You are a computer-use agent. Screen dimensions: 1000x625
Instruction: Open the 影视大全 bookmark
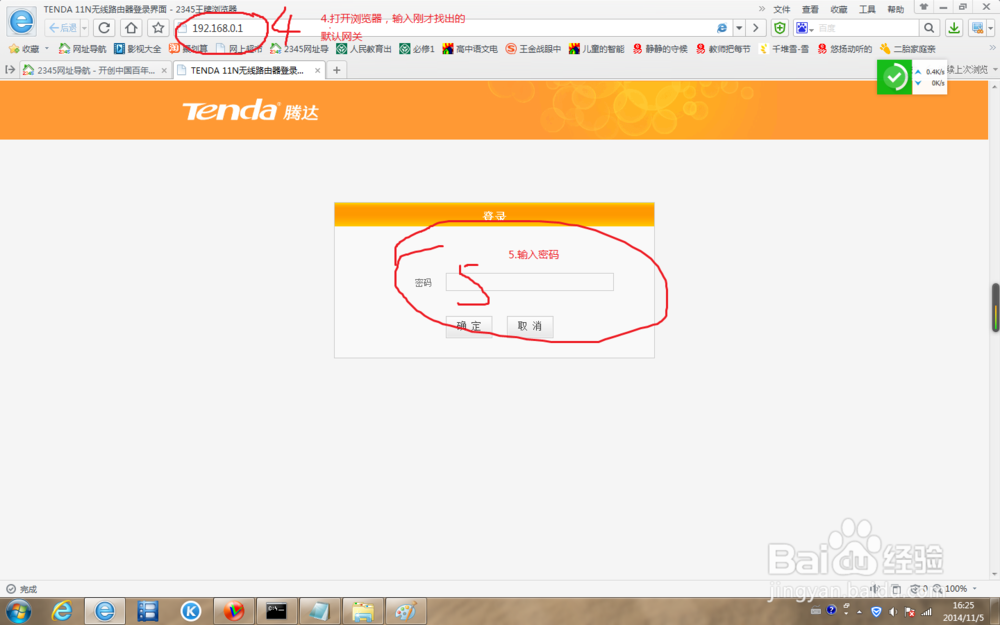pyautogui.click(x=138, y=48)
